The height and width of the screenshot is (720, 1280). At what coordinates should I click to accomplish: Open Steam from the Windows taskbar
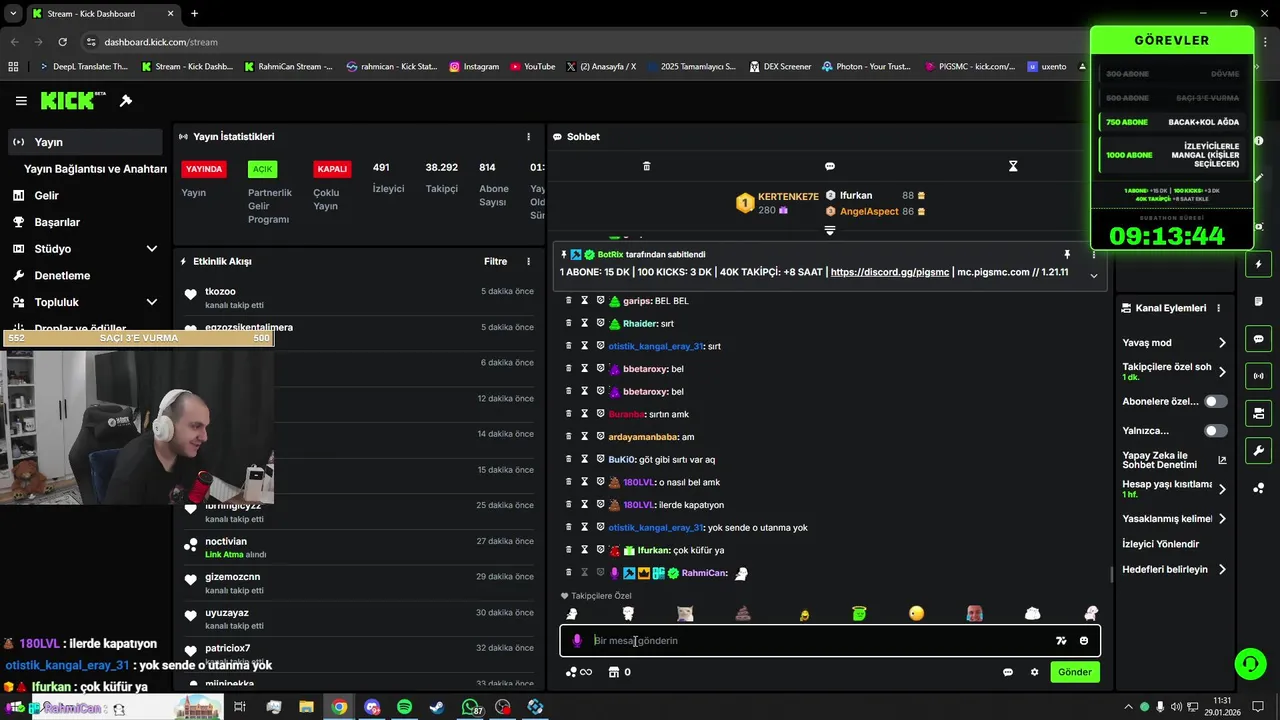[437, 707]
